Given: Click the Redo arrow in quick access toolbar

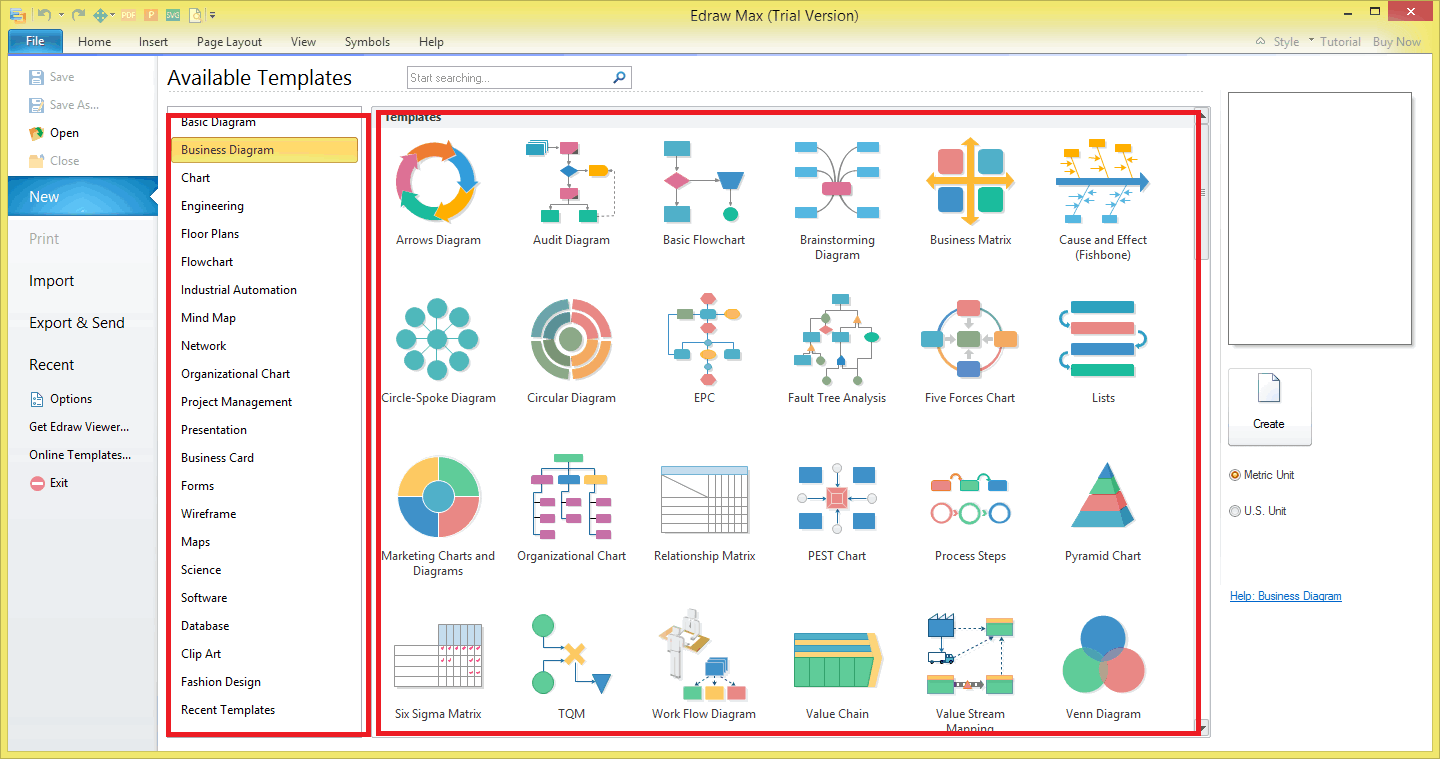Looking at the screenshot, I should pyautogui.click(x=78, y=15).
